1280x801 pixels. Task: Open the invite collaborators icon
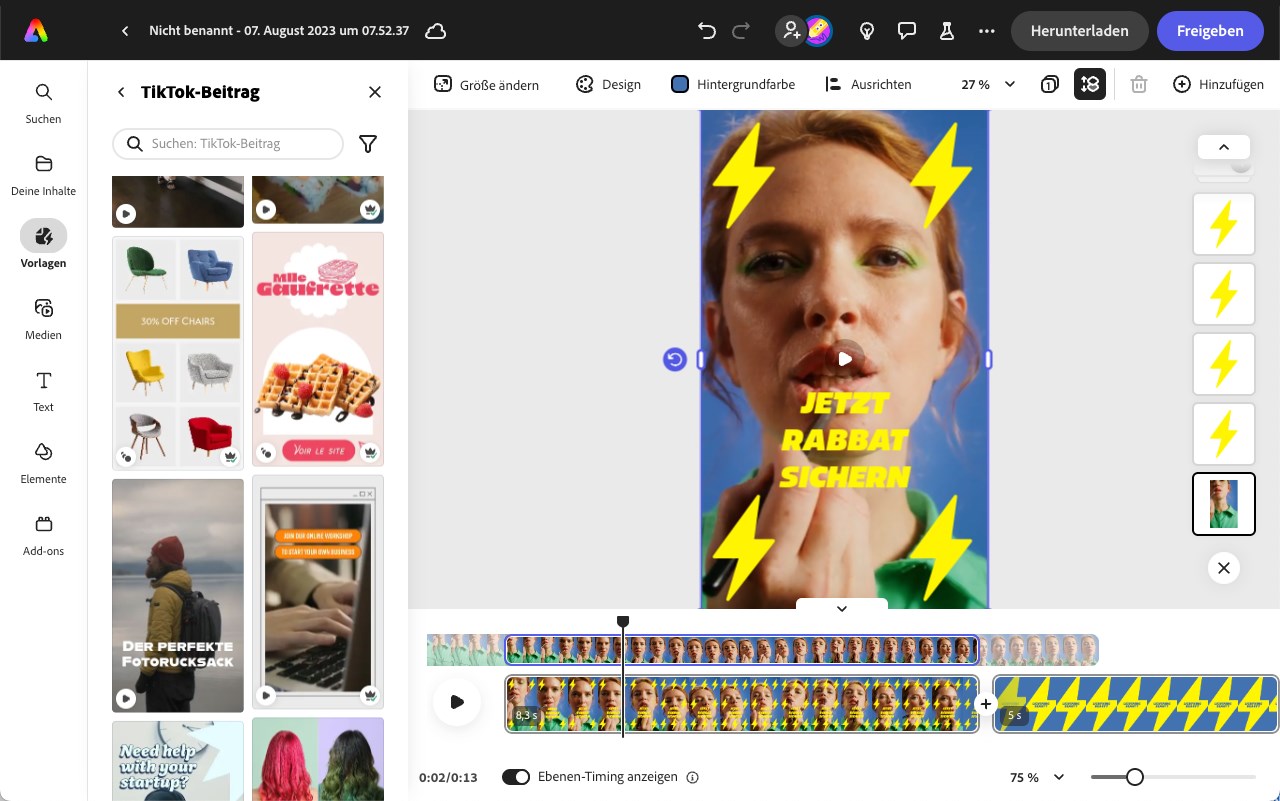click(x=791, y=31)
